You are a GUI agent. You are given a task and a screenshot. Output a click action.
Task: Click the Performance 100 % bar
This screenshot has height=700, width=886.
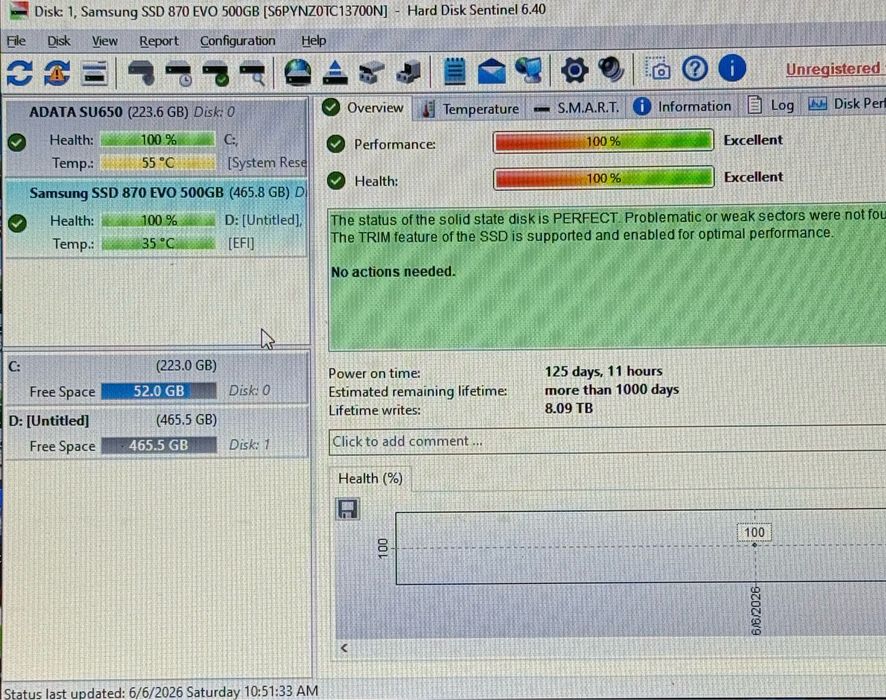(603, 141)
